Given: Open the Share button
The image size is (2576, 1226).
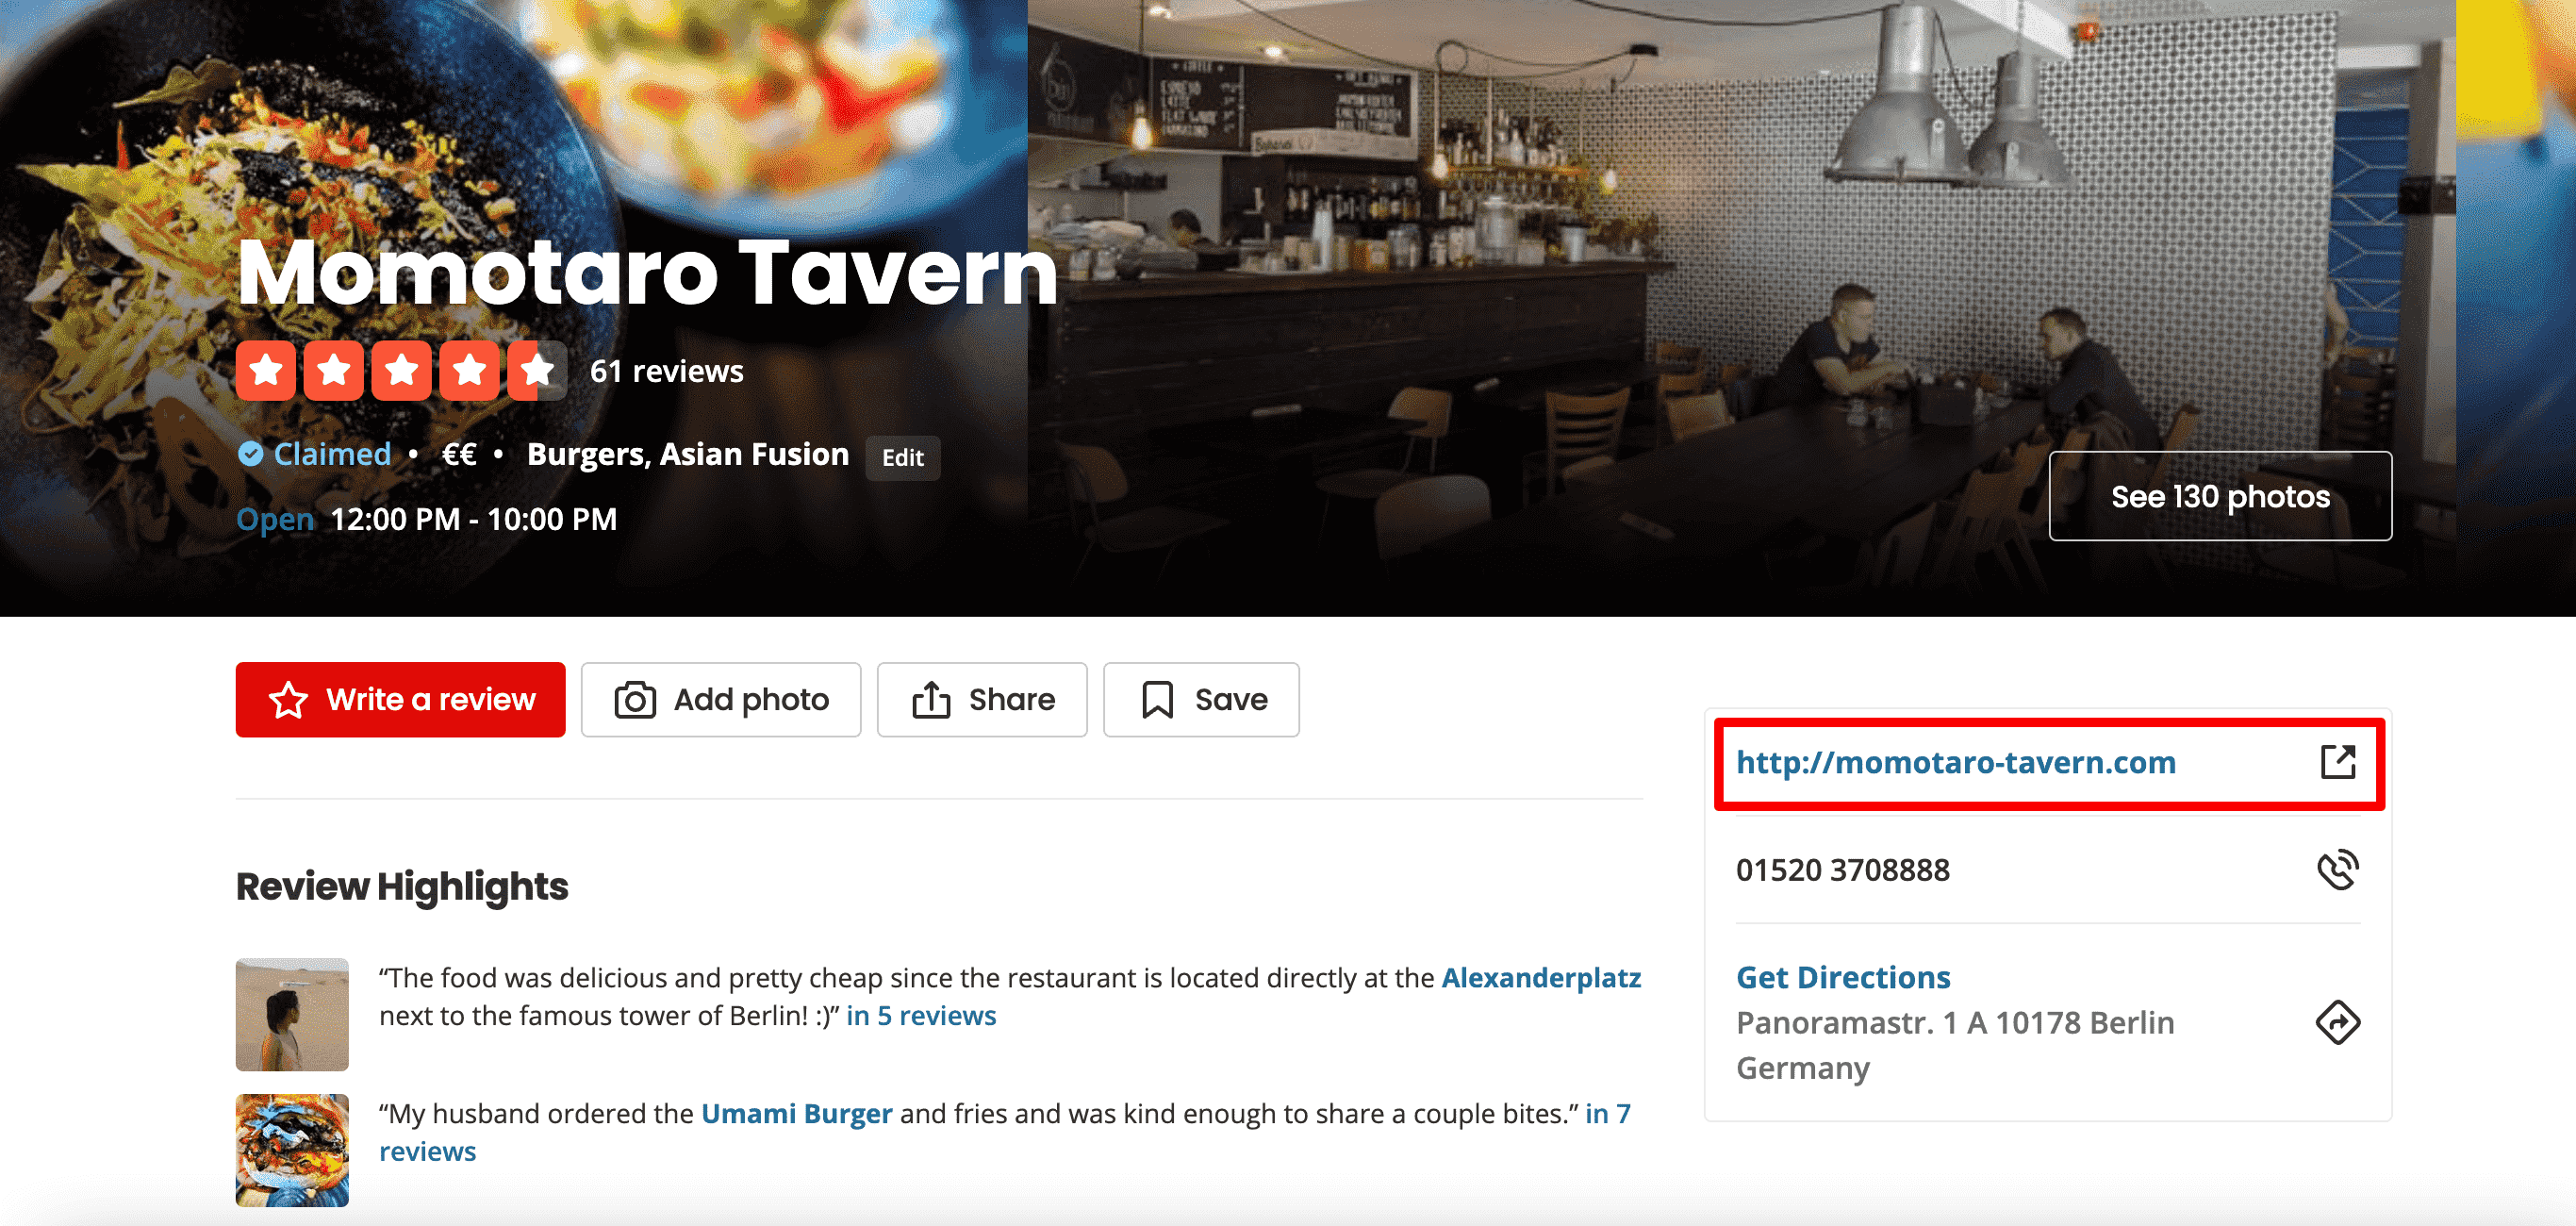Looking at the screenshot, I should point(982,699).
